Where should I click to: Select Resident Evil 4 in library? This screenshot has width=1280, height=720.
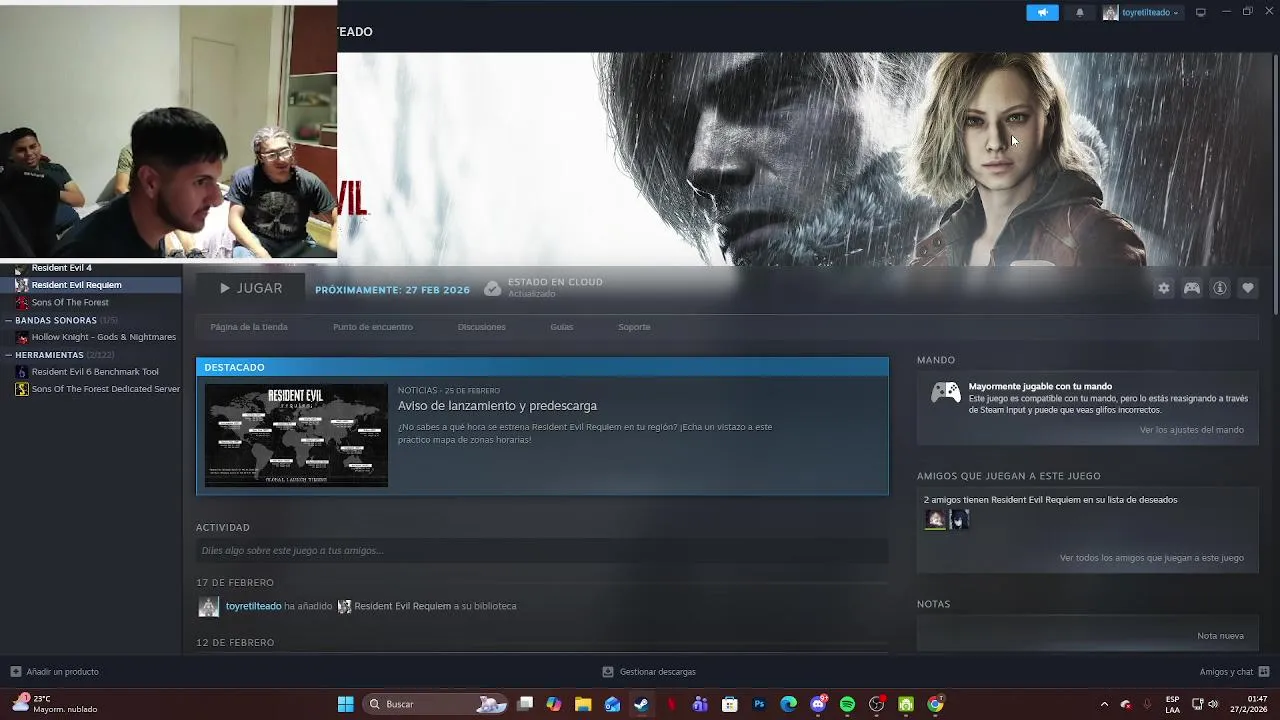(61, 268)
